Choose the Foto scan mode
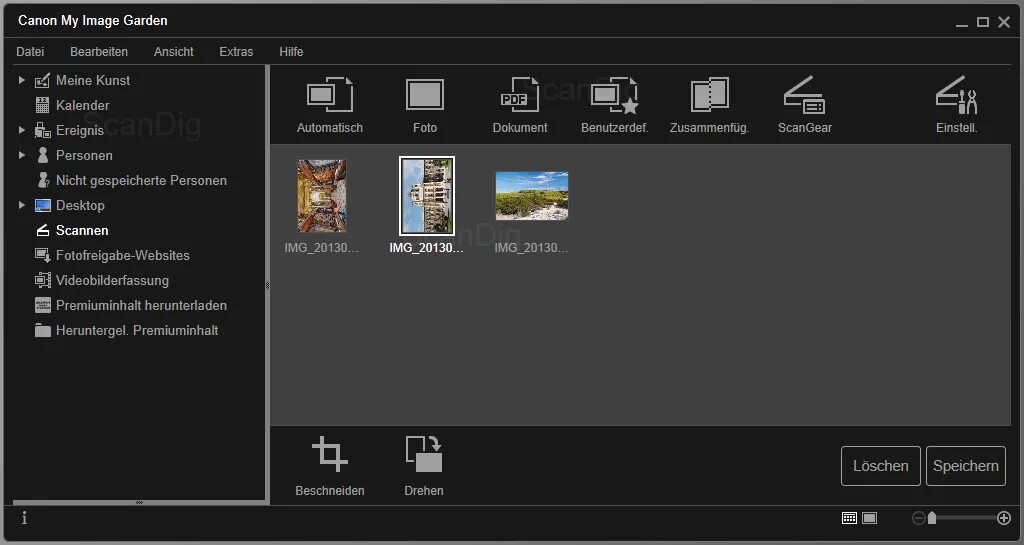The height and width of the screenshot is (545, 1024). point(424,104)
